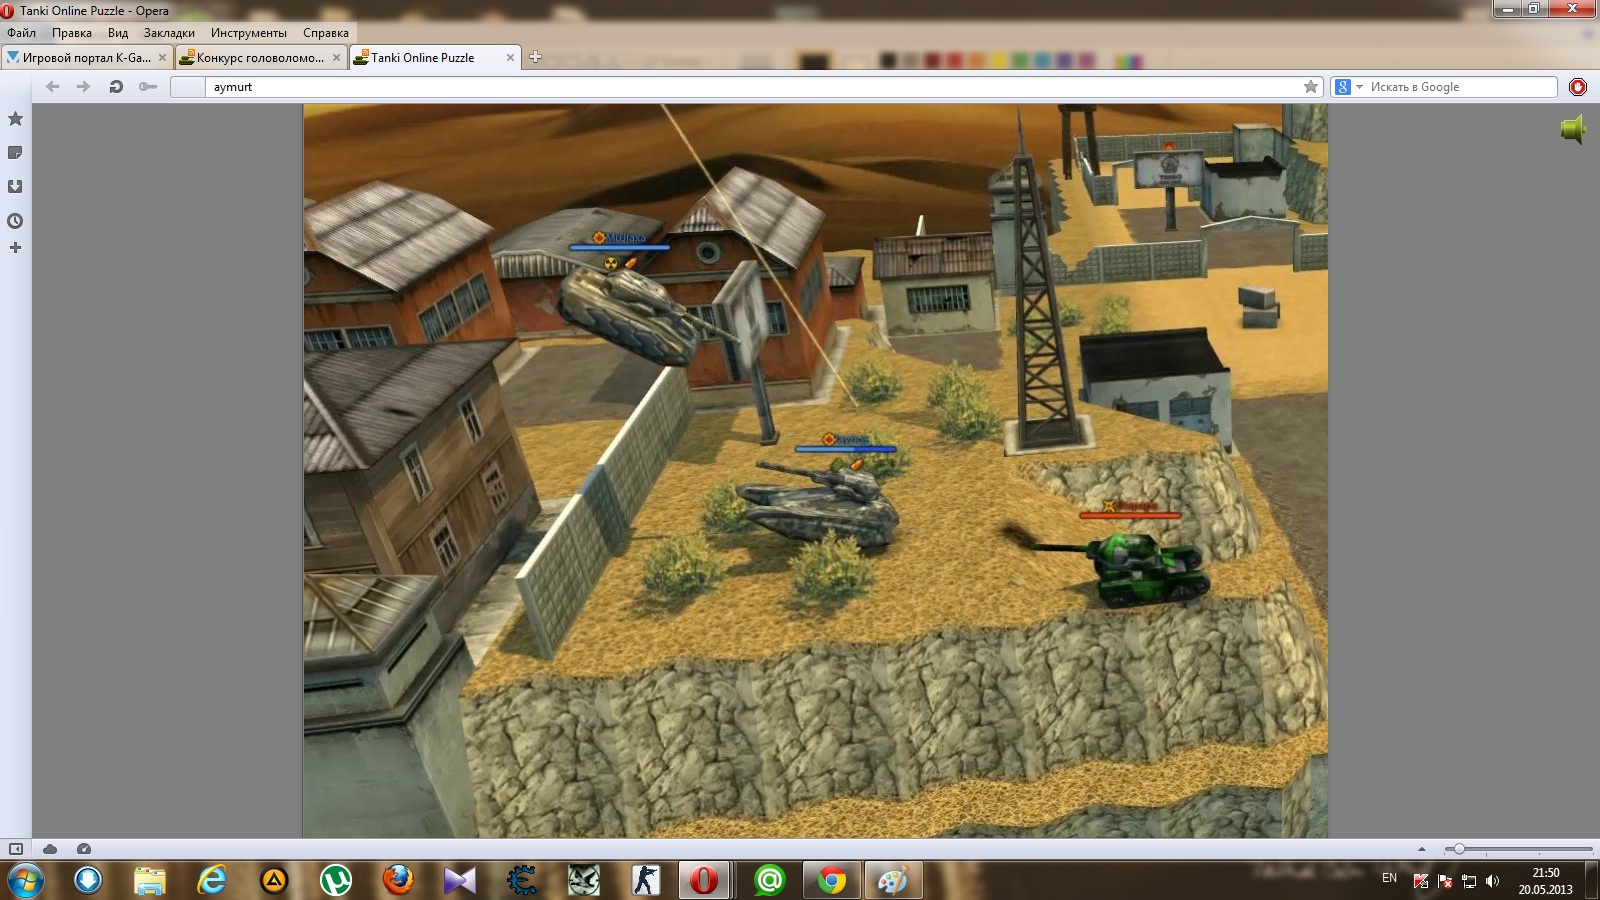This screenshot has width=1600, height=900.
Task: Open Windows Explorer folder in taskbar
Action: [150, 880]
